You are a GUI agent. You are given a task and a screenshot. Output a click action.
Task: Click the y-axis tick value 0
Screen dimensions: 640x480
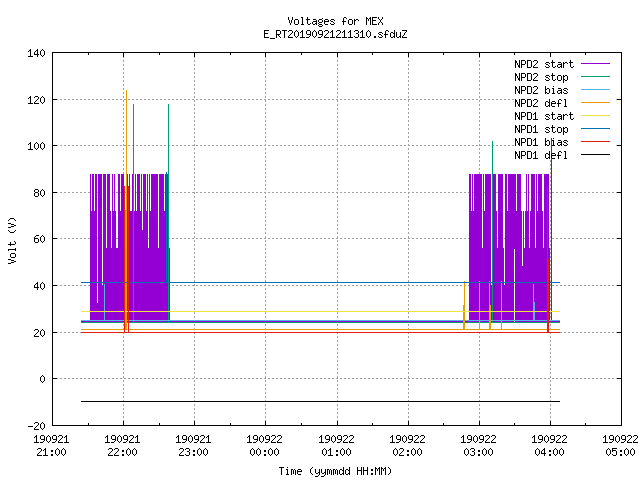[42, 379]
